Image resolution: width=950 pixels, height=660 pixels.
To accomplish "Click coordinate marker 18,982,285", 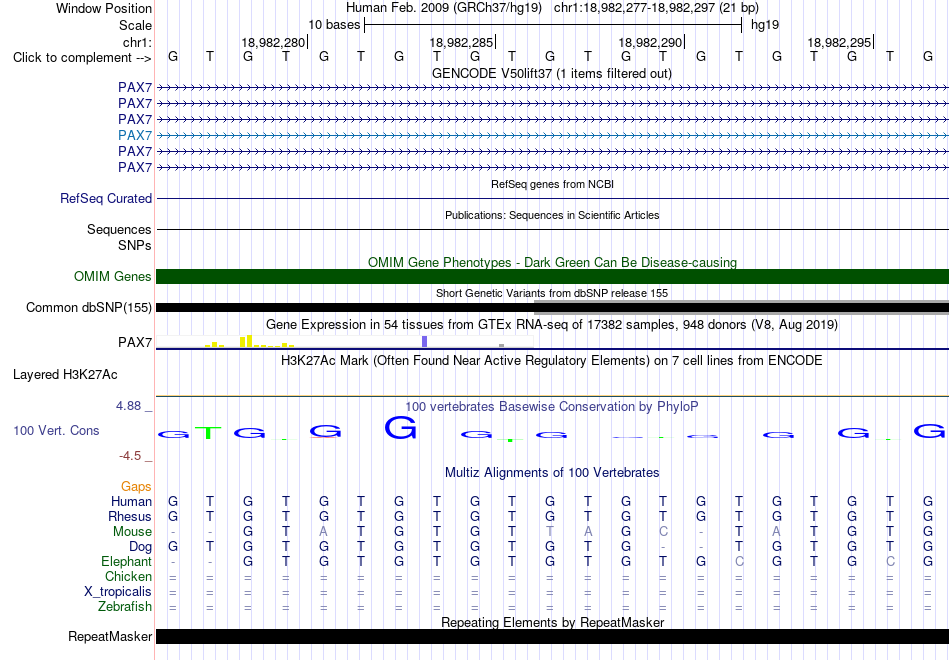I will tap(462, 42).
